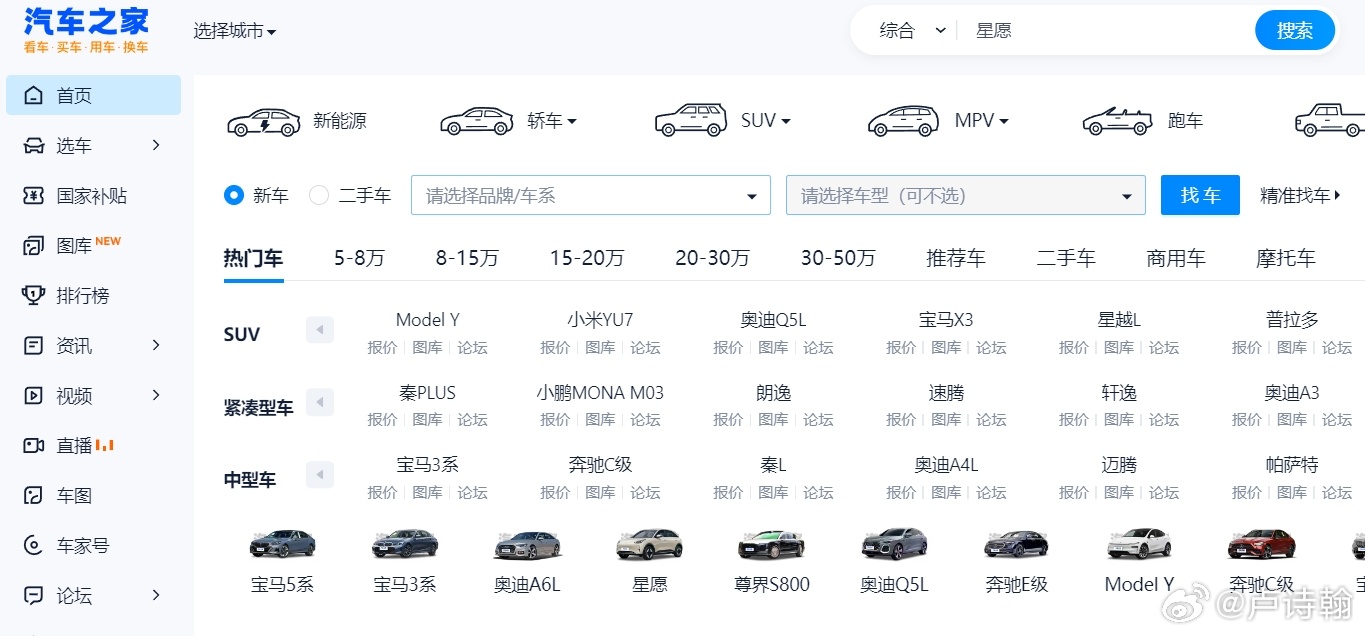Open 图库 gallery icon in sidebar
Image resolution: width=1365 pixels, height=636 pixels.
click(x=34, y=246)
